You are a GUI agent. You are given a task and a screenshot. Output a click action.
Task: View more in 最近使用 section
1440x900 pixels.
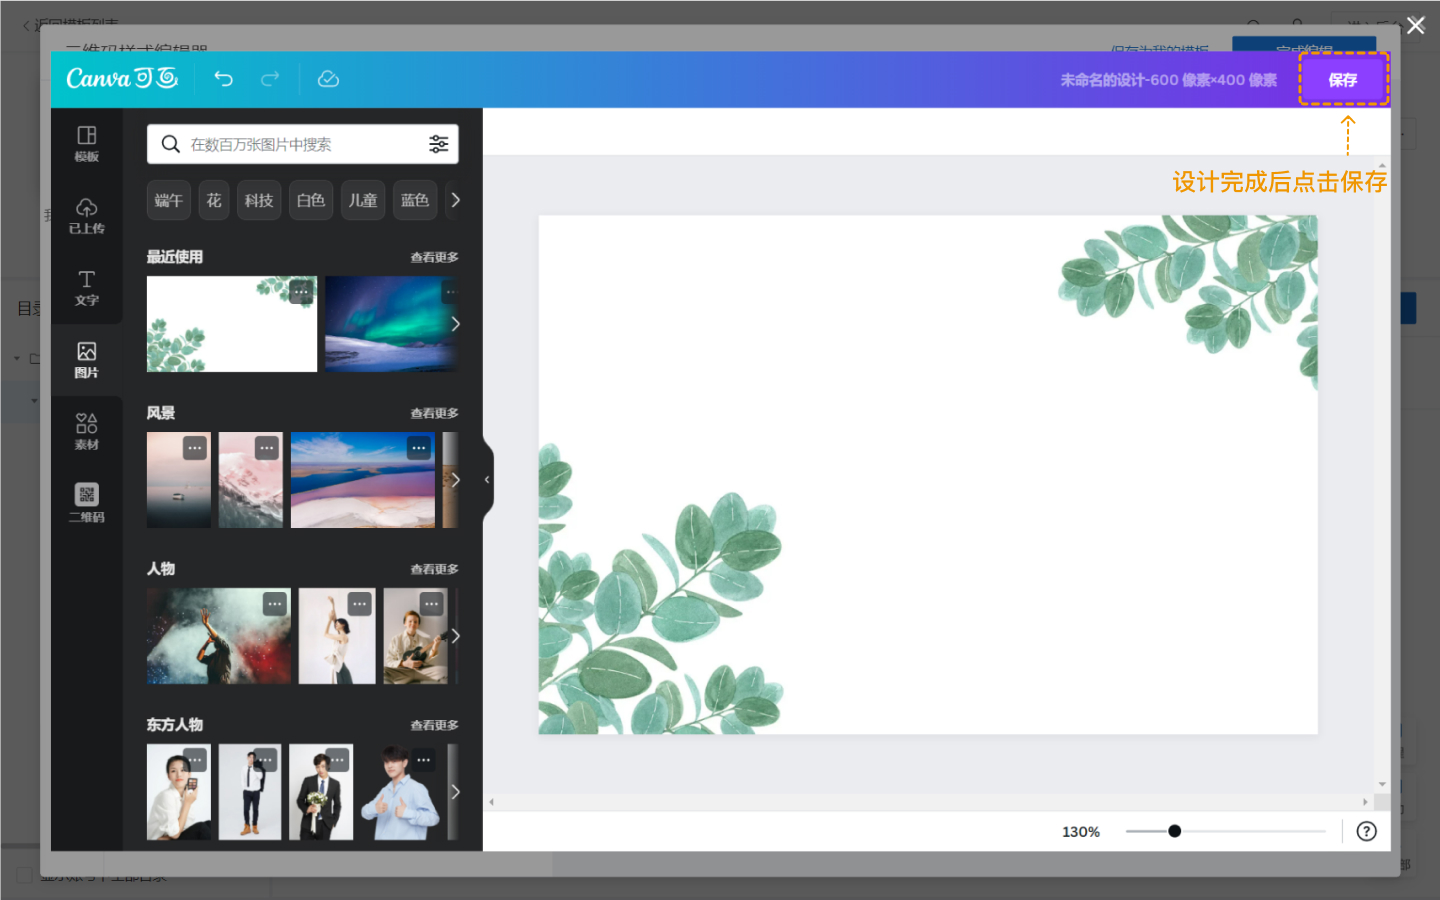[x=434, y=257]
